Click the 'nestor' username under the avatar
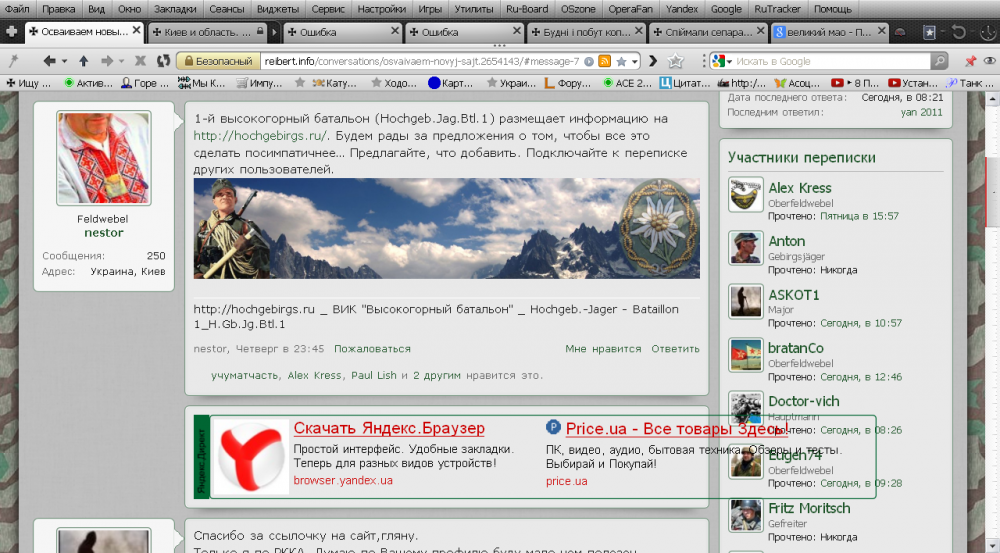1000x553 pixels. pos(103,233)
